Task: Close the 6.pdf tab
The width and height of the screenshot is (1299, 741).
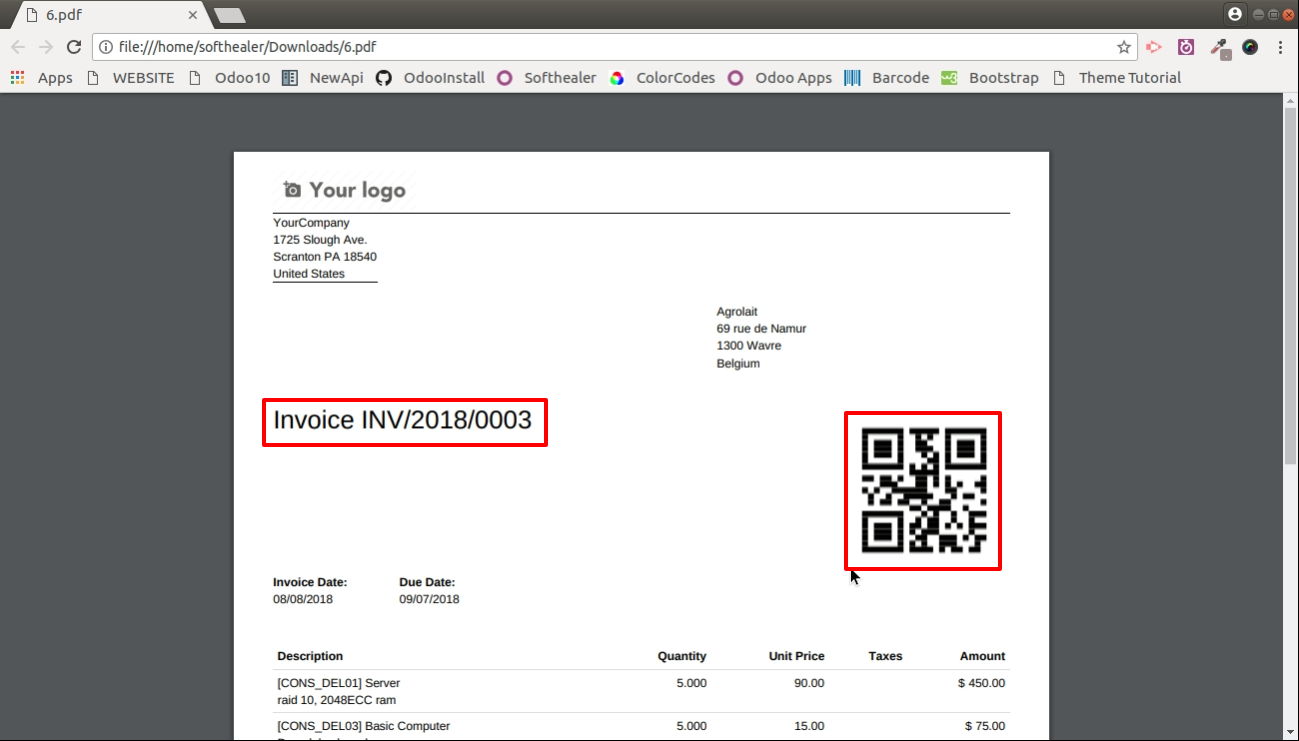Action: [x=193, y=15]
